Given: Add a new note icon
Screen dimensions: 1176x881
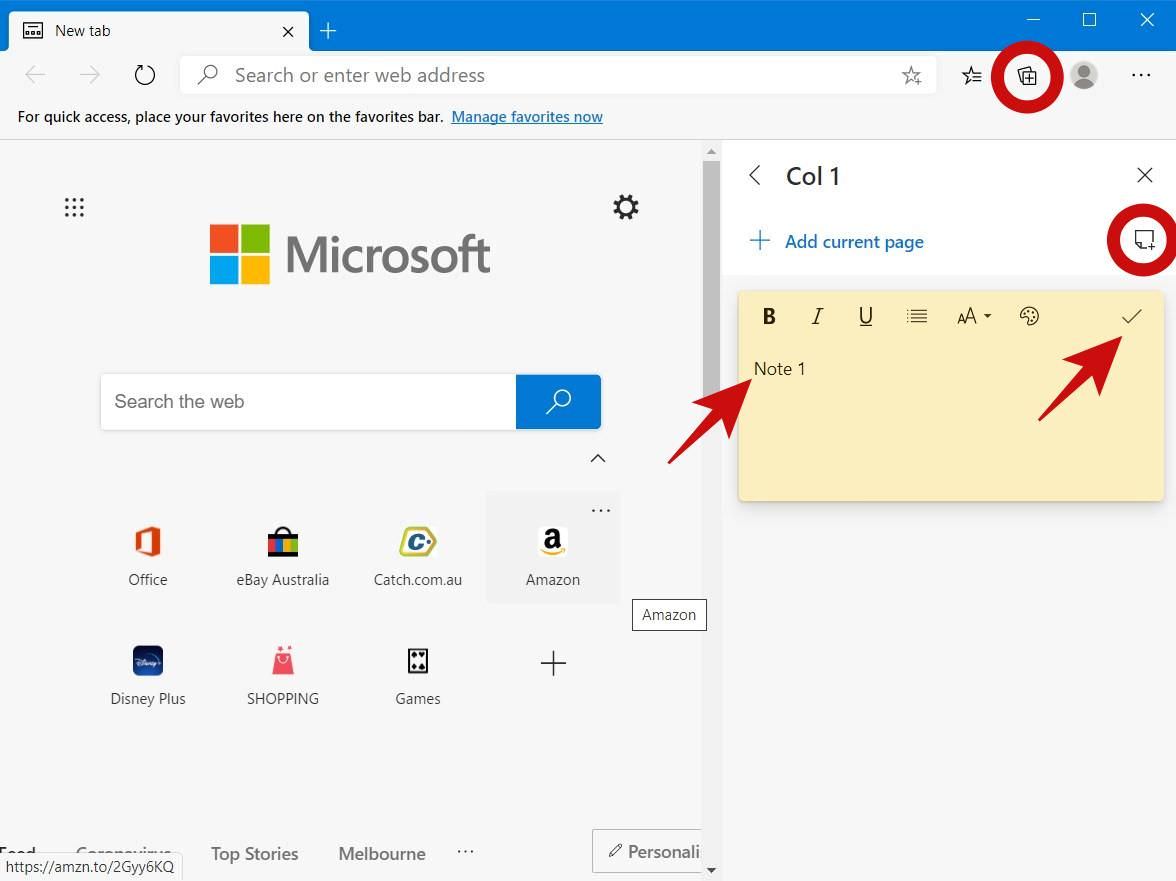Looking at the screenshot, I should (x=1144, y=240).
